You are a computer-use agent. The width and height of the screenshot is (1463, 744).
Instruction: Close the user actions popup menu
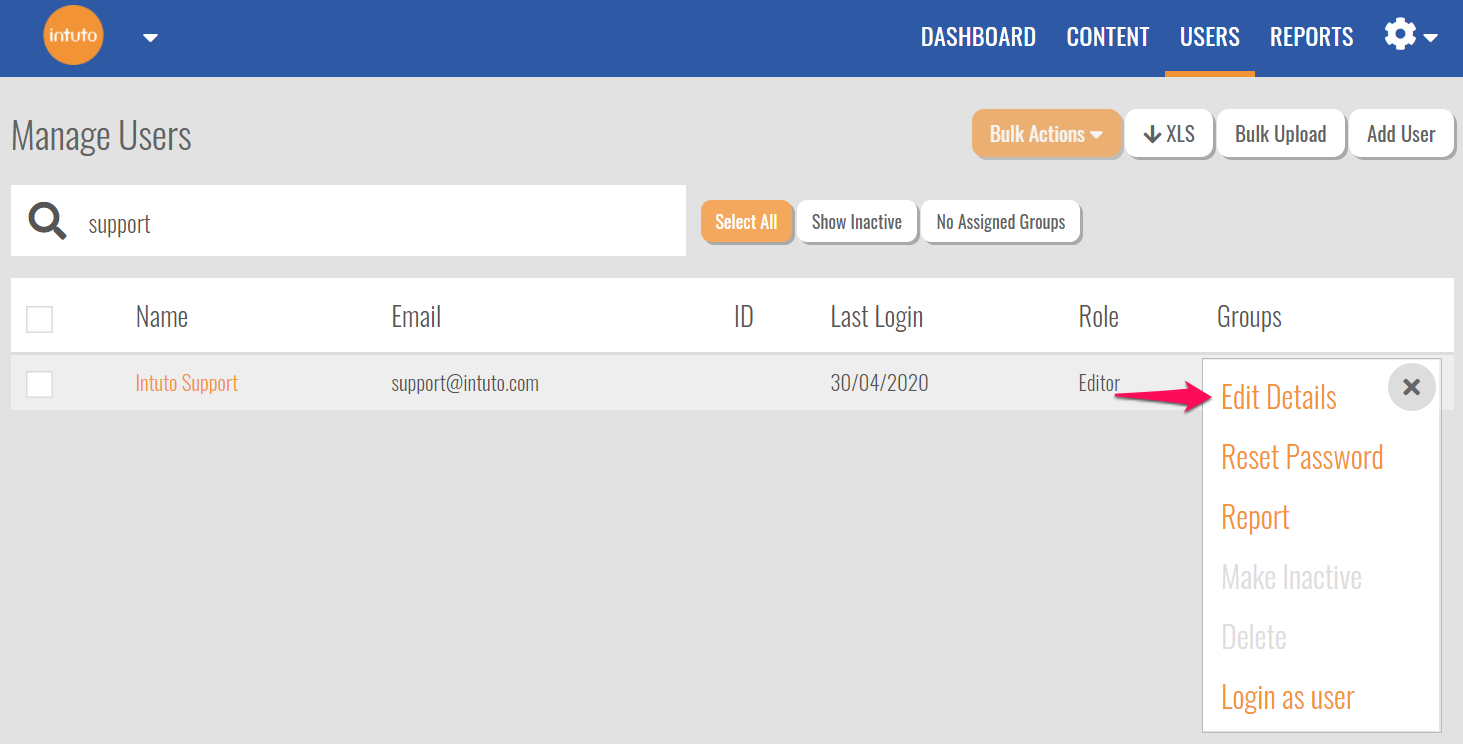1411,387
